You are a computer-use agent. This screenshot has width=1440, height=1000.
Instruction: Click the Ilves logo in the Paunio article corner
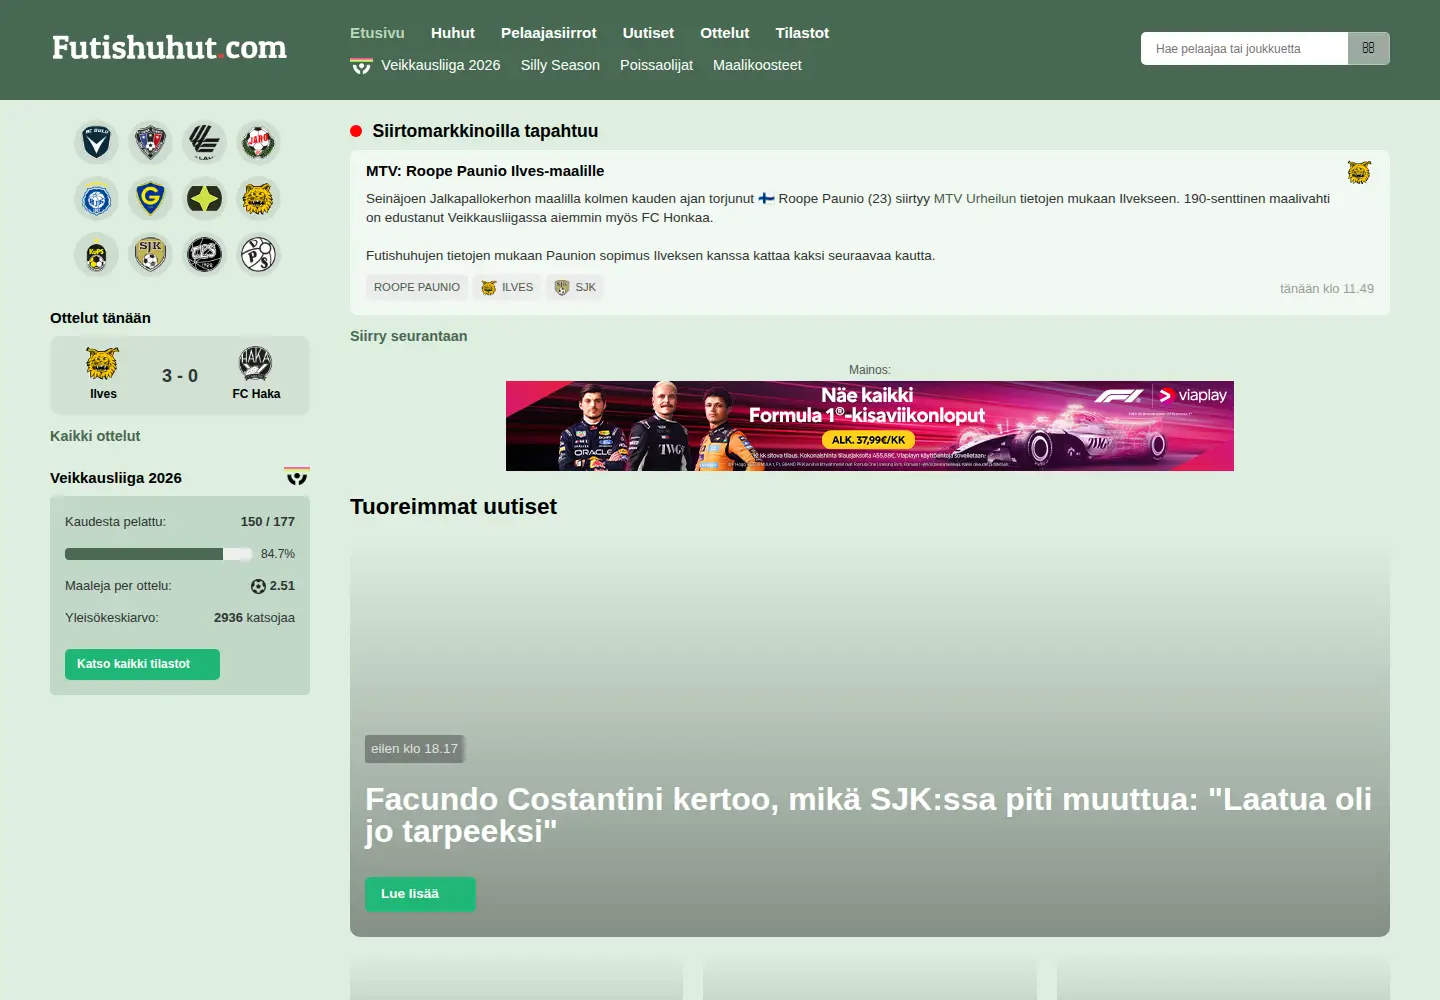(x=1359, y=172)
